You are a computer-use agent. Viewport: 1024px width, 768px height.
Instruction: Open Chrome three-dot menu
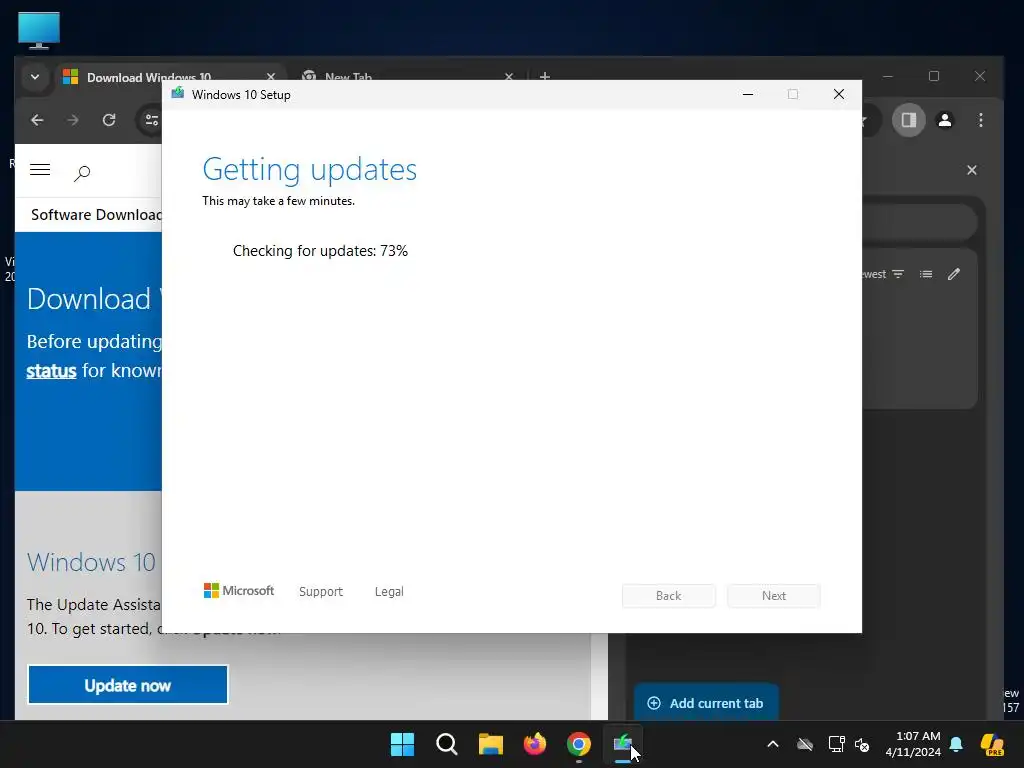click(x=981, y=120)
